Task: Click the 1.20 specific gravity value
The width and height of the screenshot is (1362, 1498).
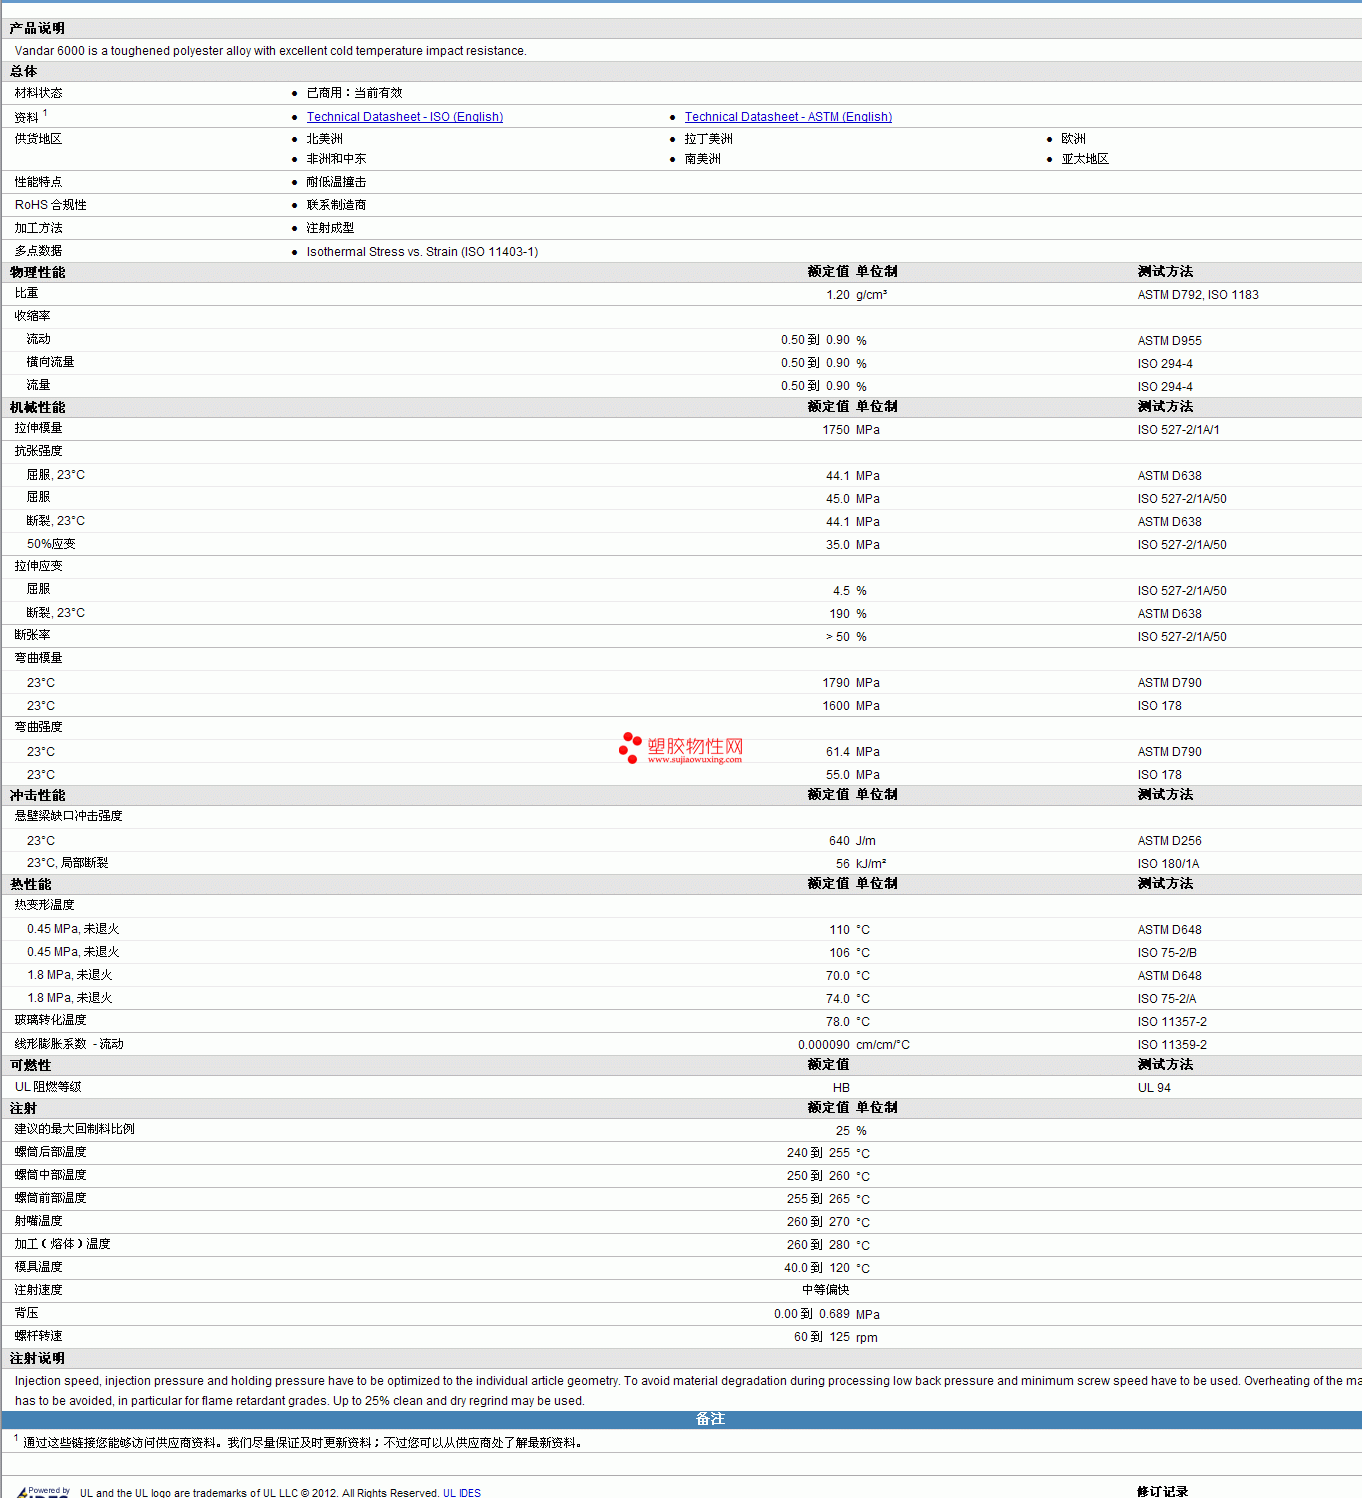Action: [x=838, y=295]
